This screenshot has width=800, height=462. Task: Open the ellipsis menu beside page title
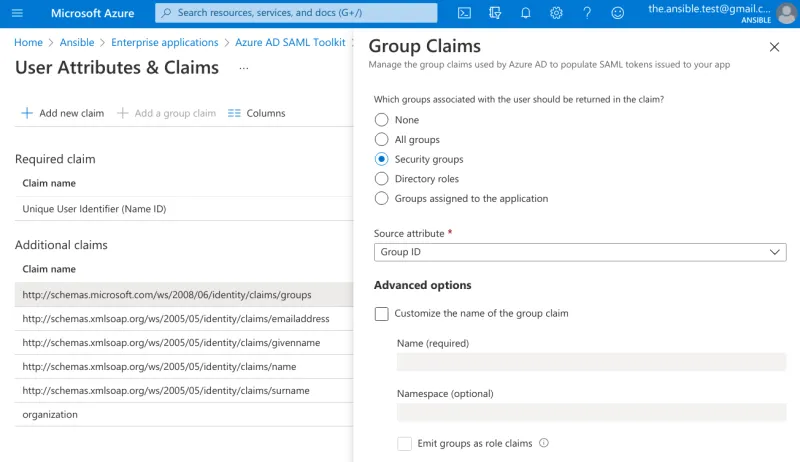244,68
